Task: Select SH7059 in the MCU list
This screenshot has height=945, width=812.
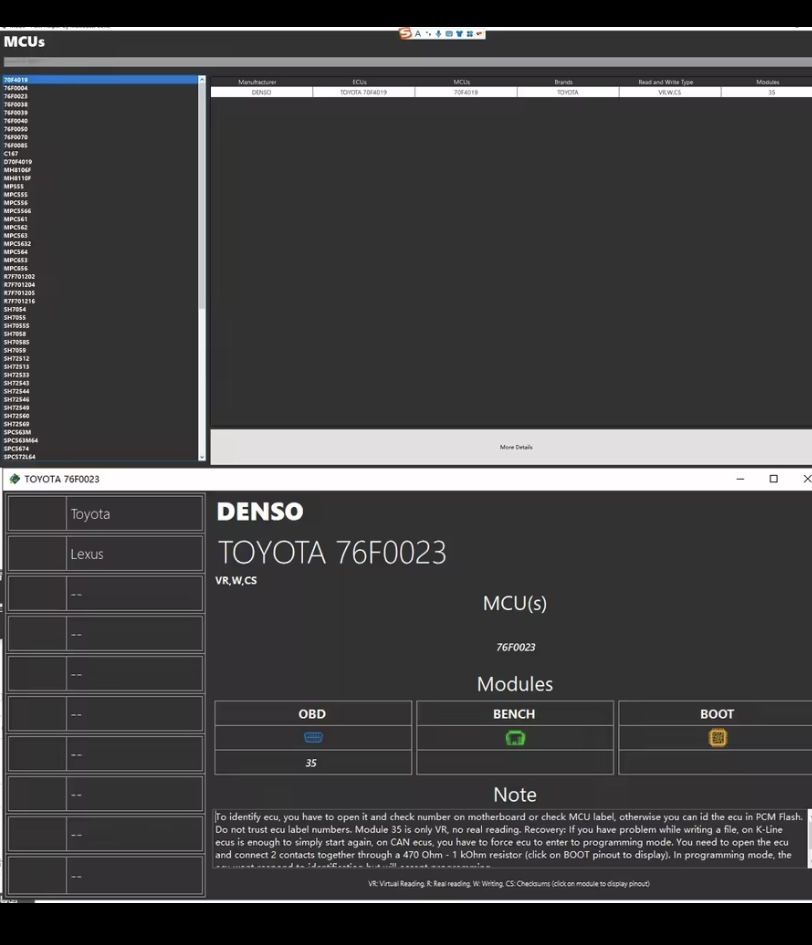Action: pyautogui.click(x=15, y=350)
